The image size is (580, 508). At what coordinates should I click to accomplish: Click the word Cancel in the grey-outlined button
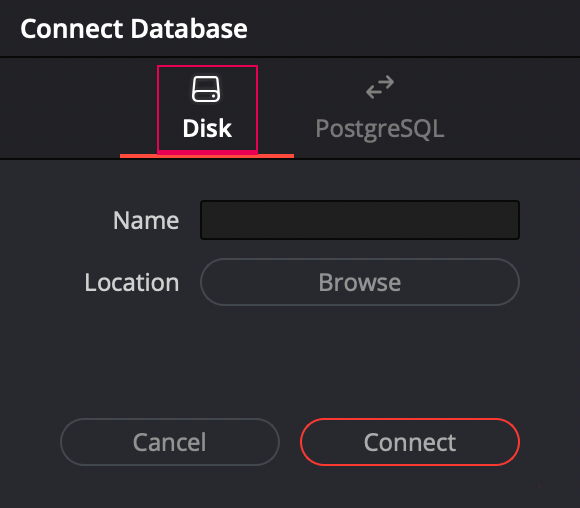coord(169,442)
